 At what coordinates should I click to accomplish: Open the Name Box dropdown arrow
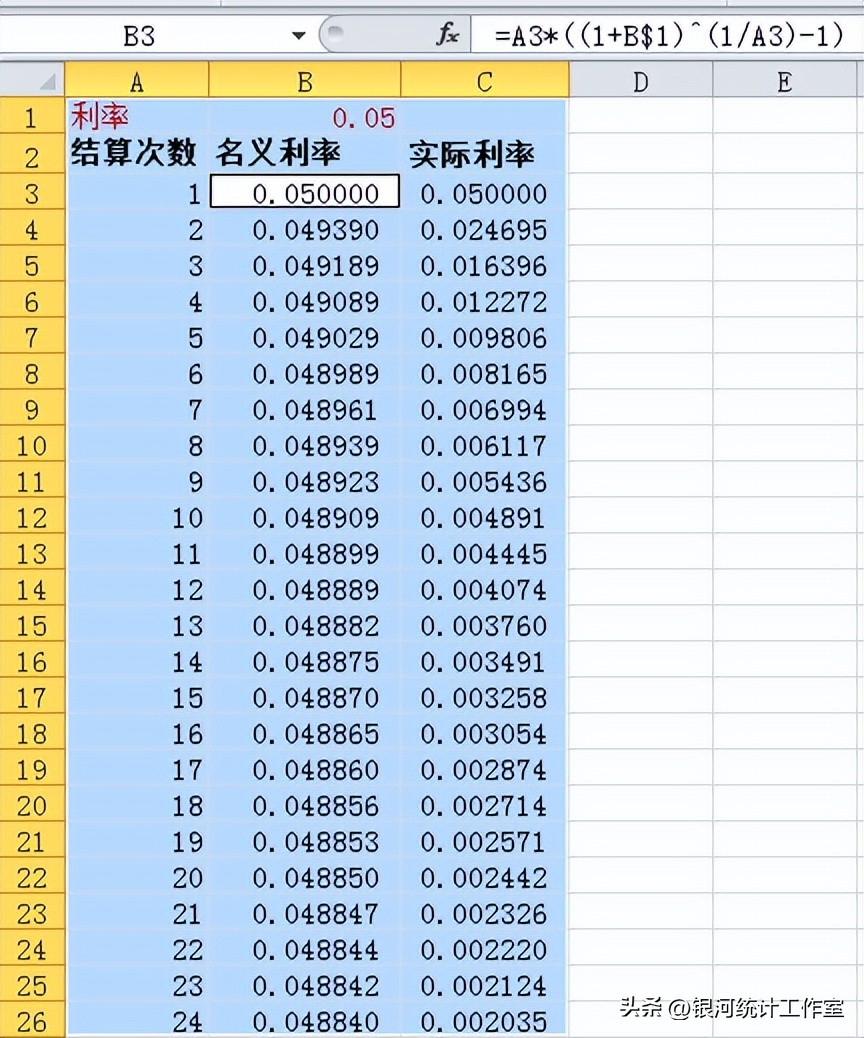299,34
